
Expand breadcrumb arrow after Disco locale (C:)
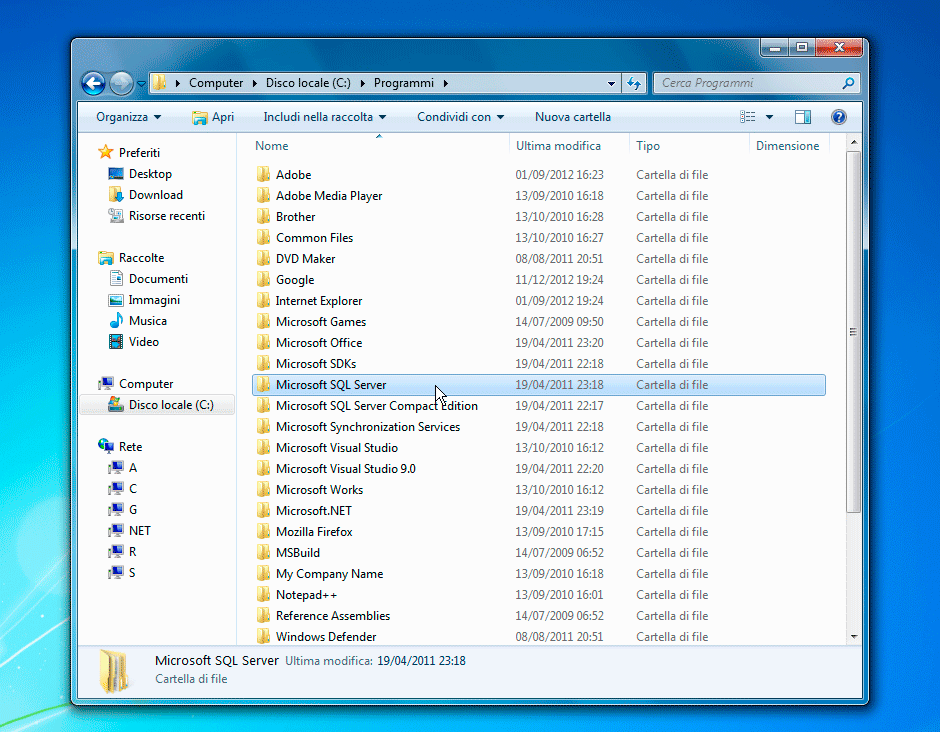coord(362,83)
